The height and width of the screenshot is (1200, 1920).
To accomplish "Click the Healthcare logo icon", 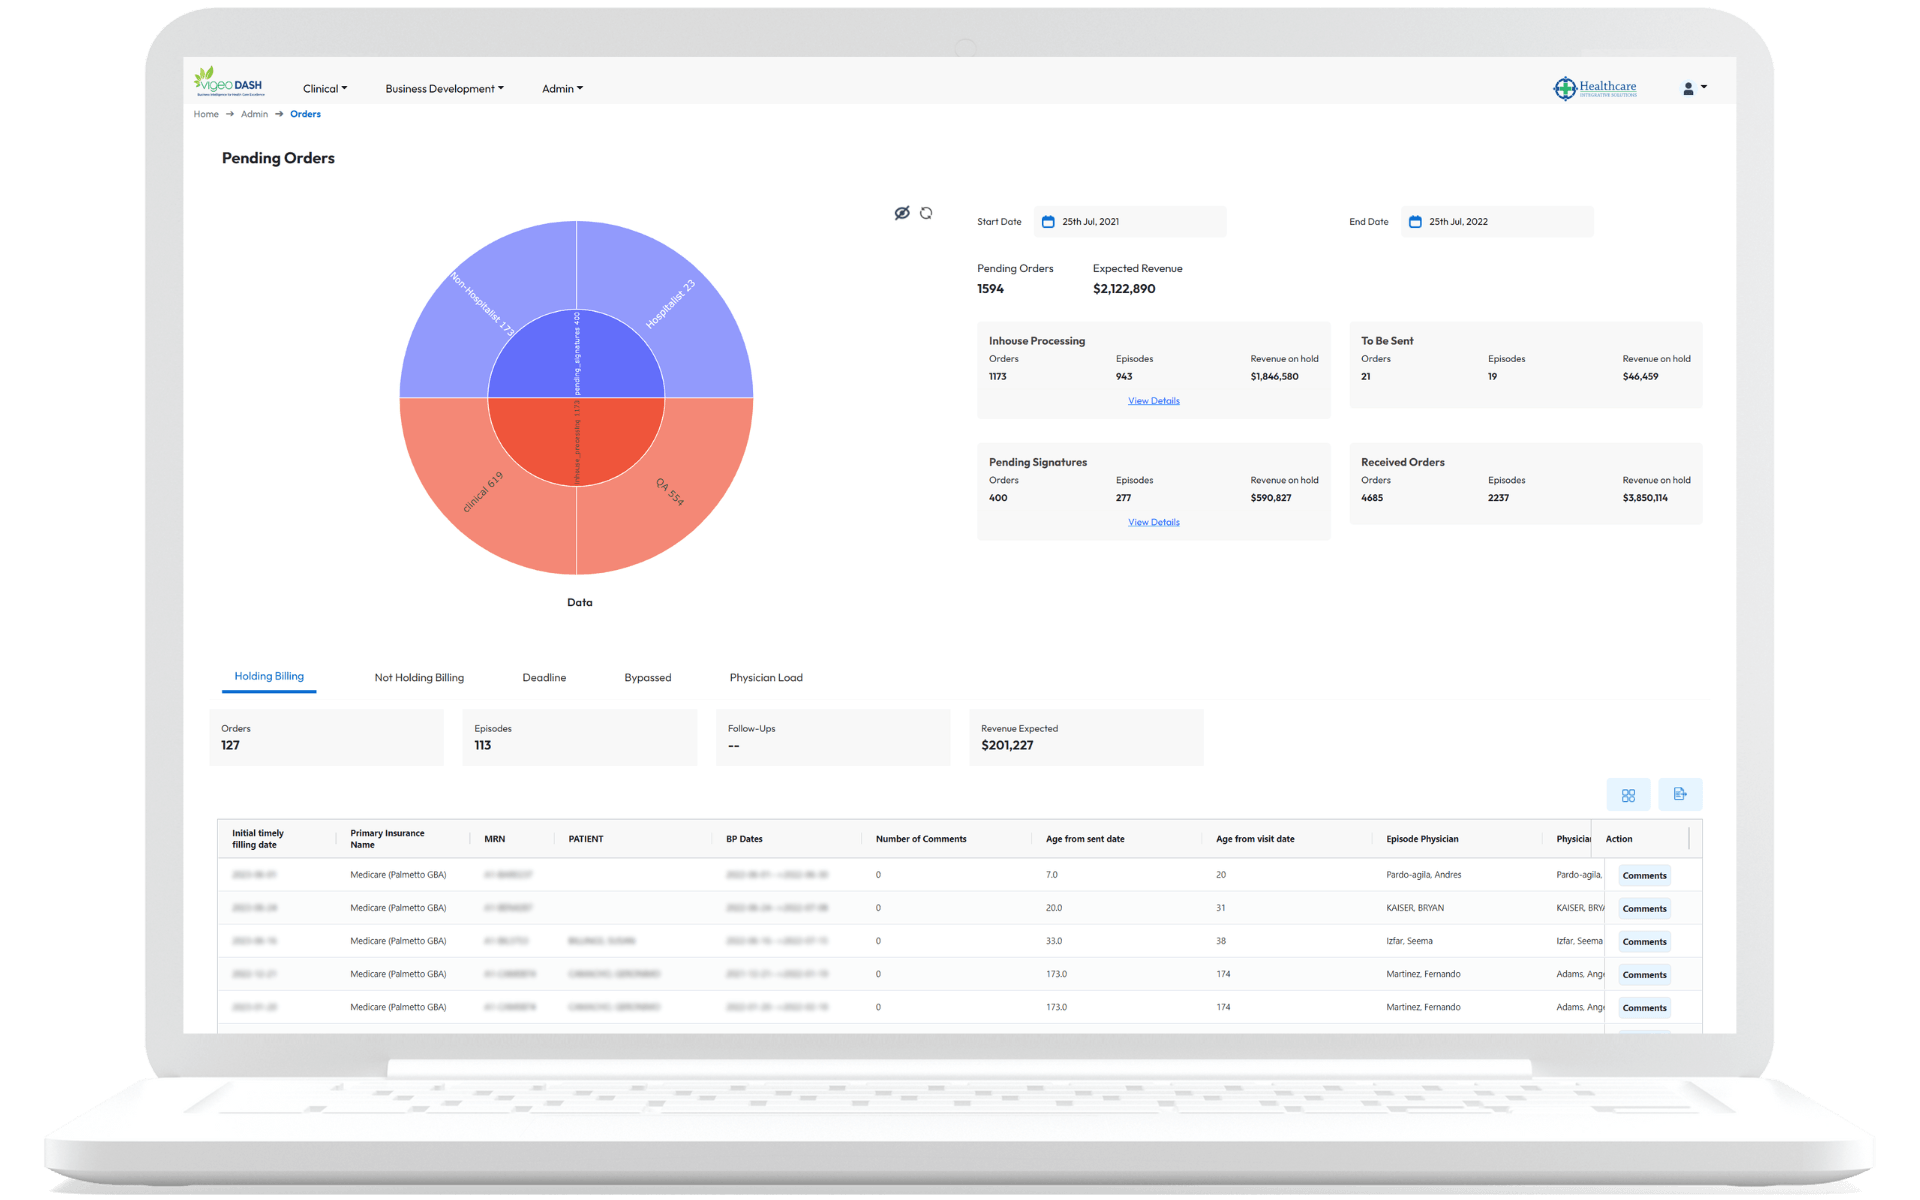I will (1563, 88).
